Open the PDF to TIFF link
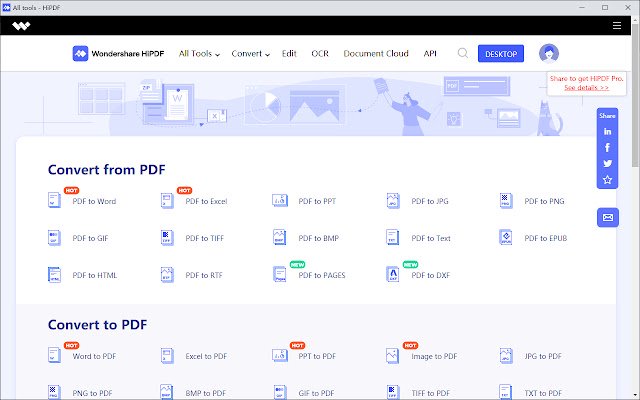 click(x=204, y=238)
